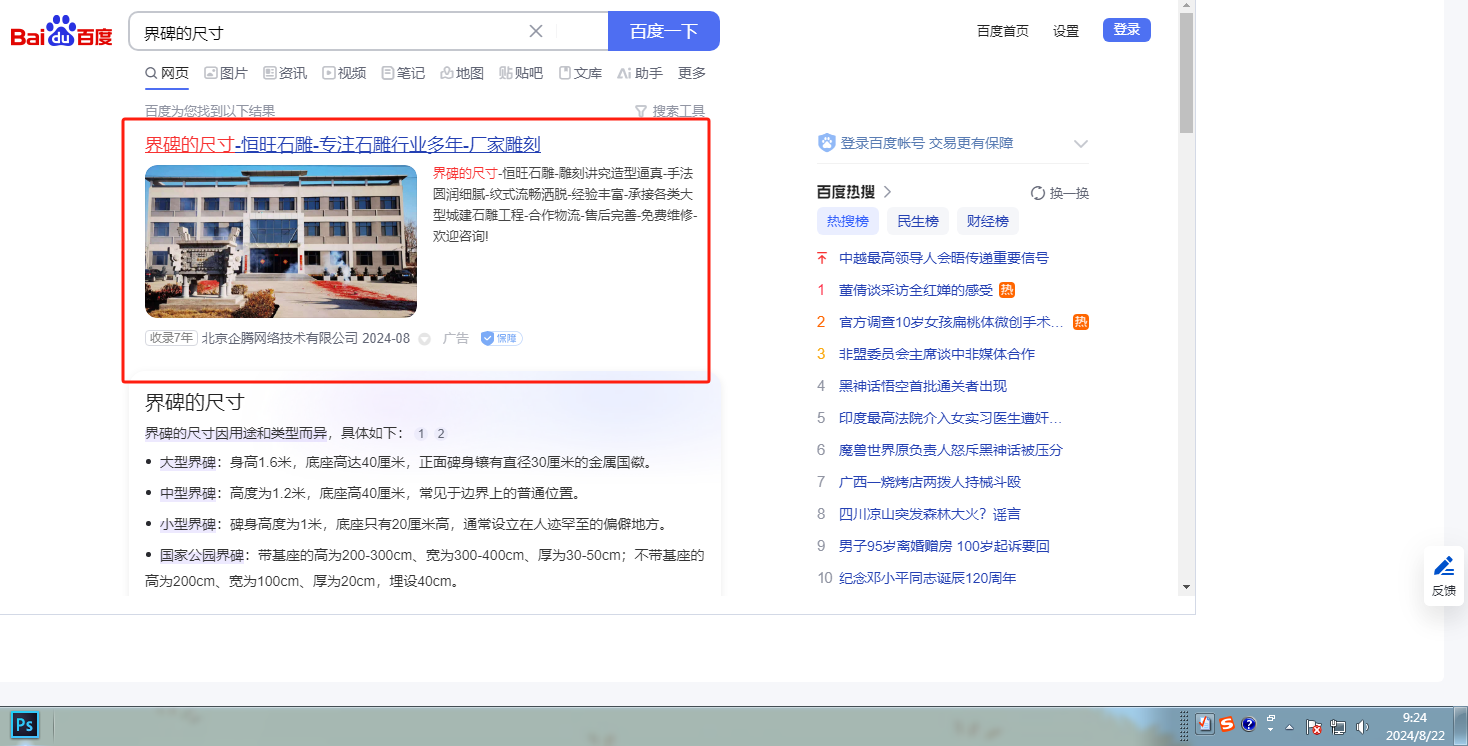1468x746 pixels.
Task: Open hot search 中越最高领导人会晤传递重要信号
Action: point(944,258)
